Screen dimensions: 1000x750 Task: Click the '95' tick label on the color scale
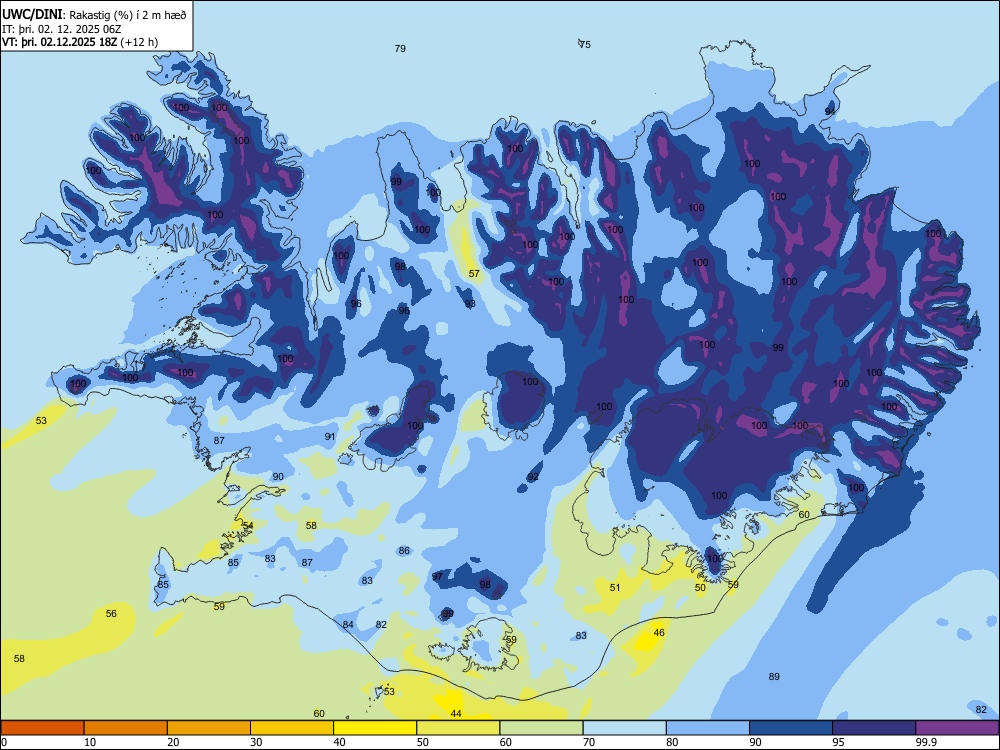[839, 742]
